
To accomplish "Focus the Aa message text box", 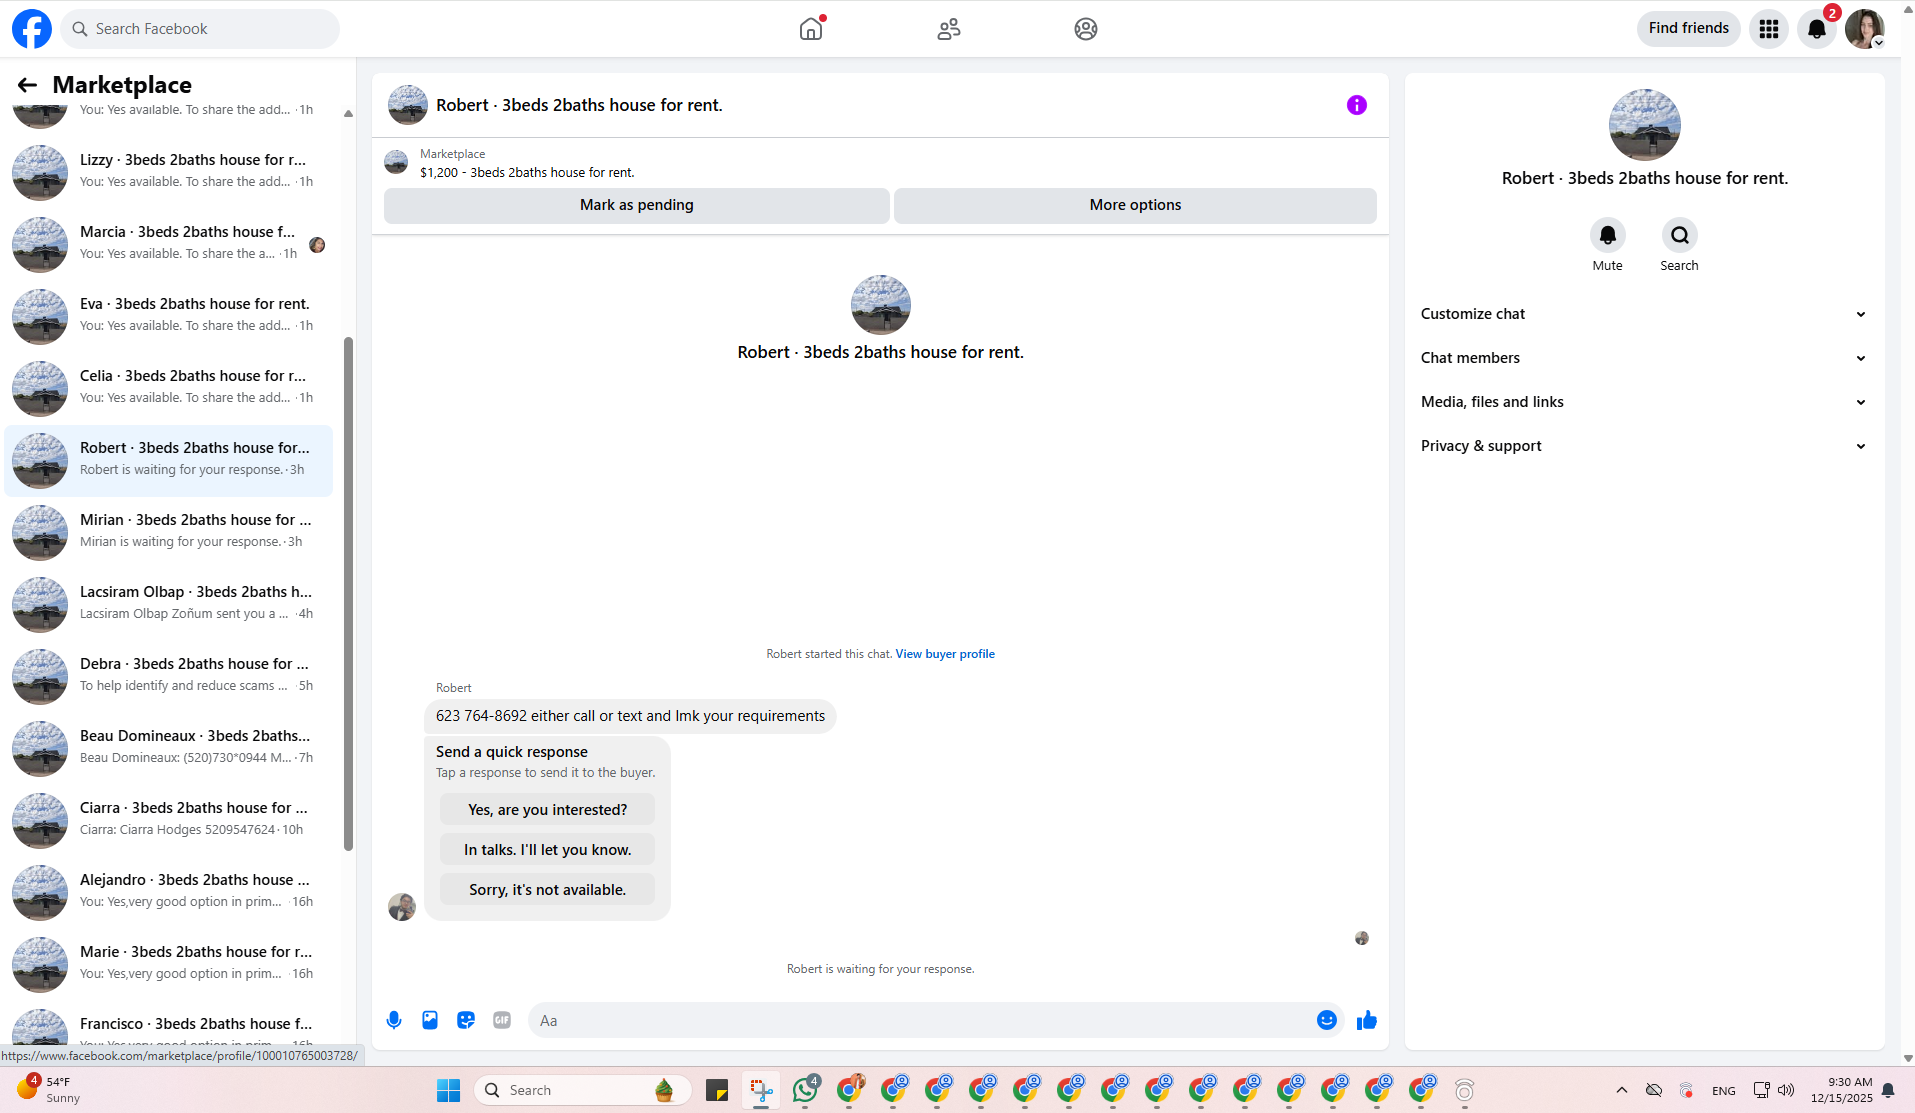I will (x=920, y=1020).
